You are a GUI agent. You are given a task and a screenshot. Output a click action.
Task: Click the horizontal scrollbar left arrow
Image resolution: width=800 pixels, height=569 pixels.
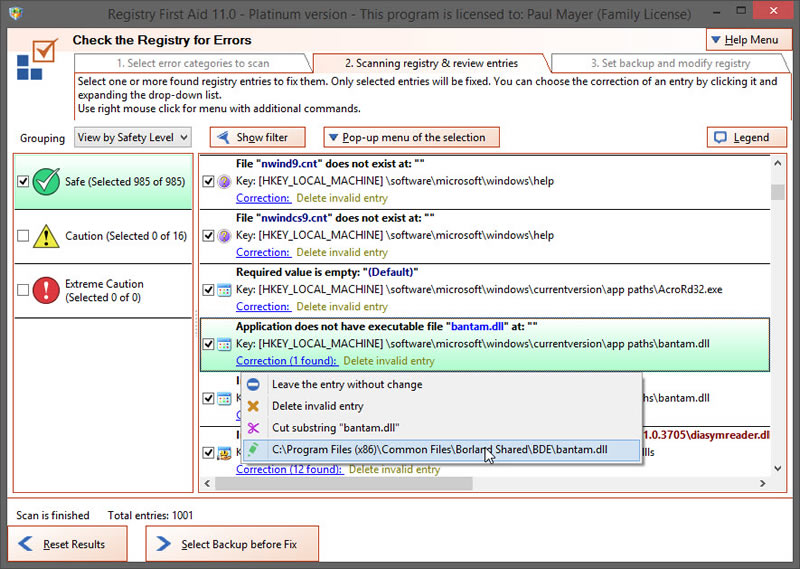point(207,483)
